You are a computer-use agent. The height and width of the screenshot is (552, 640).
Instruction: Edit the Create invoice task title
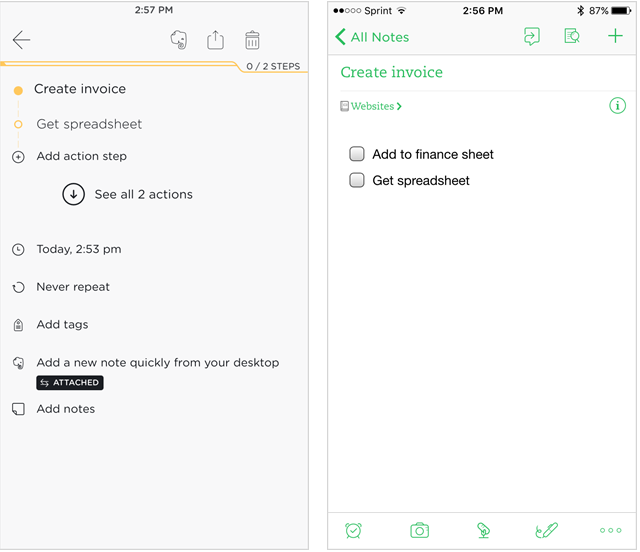coord(80,89)
